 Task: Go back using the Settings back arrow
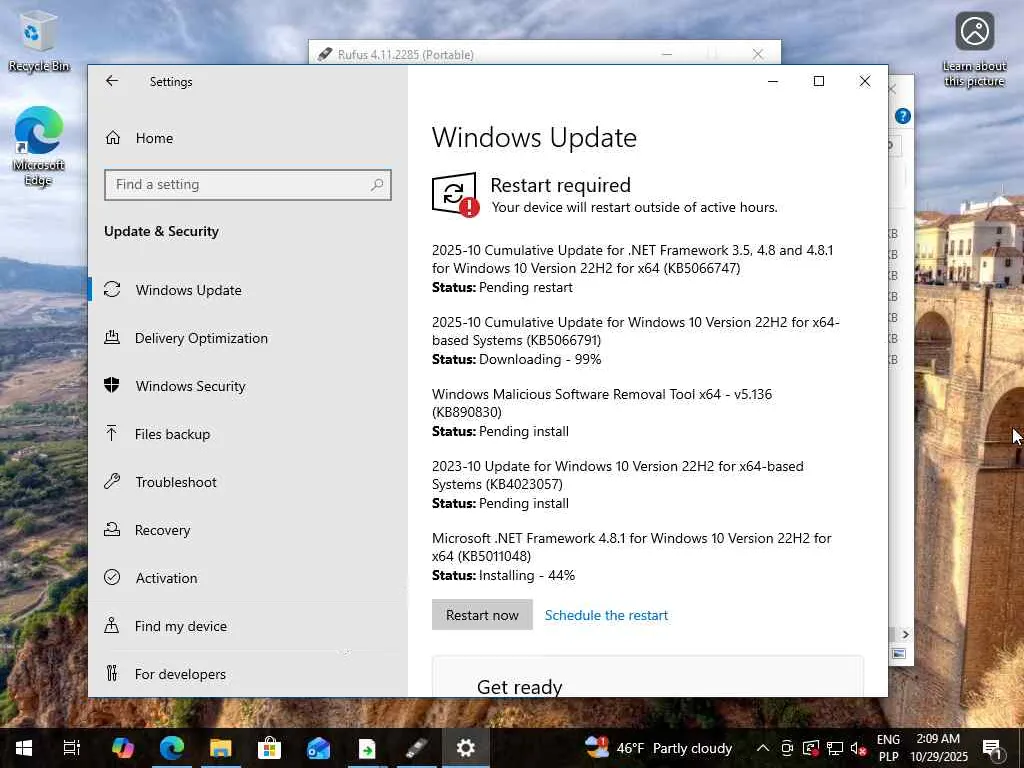click(x=112, y=81)
